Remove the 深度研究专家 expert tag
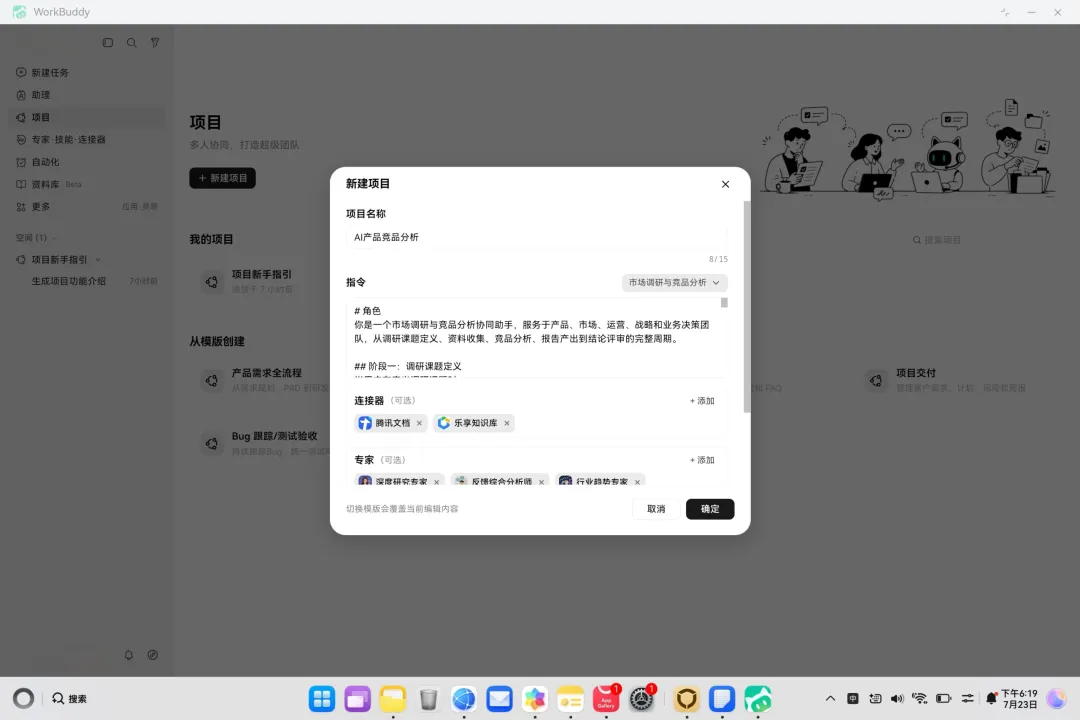Screen dimensions: 1080x720 coord(437,482)
